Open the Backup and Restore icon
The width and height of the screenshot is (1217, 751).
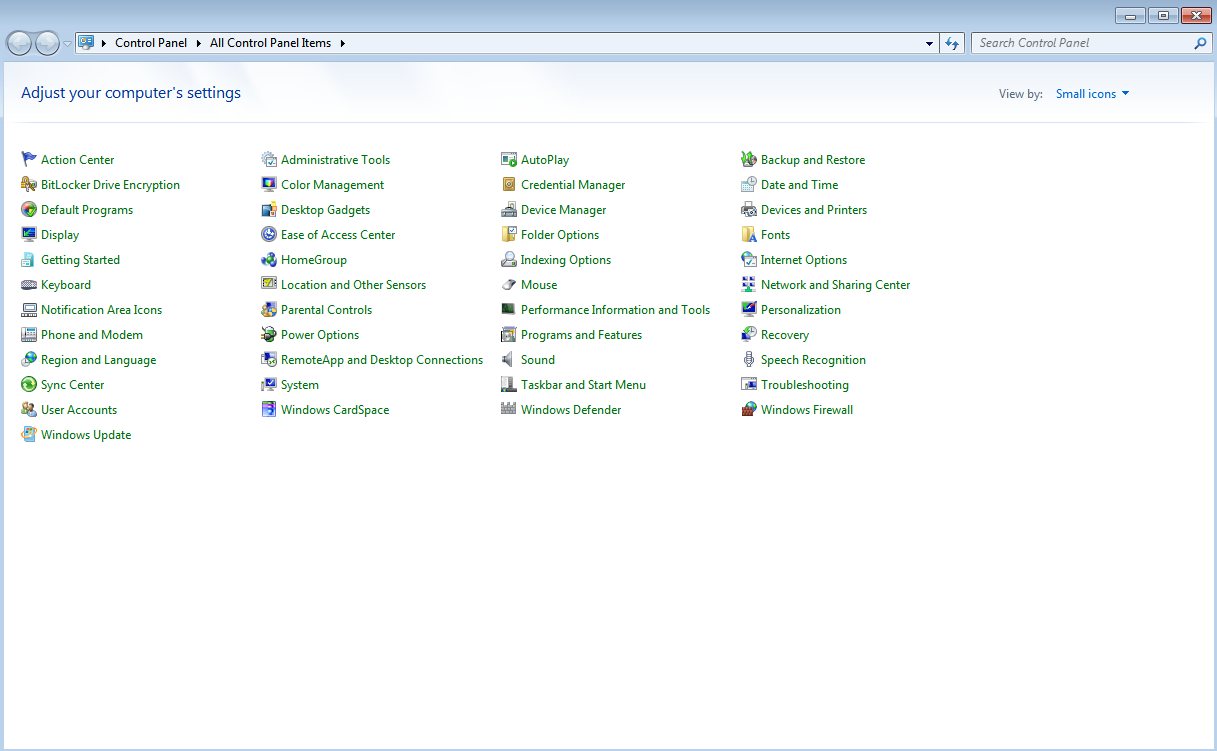749,159
